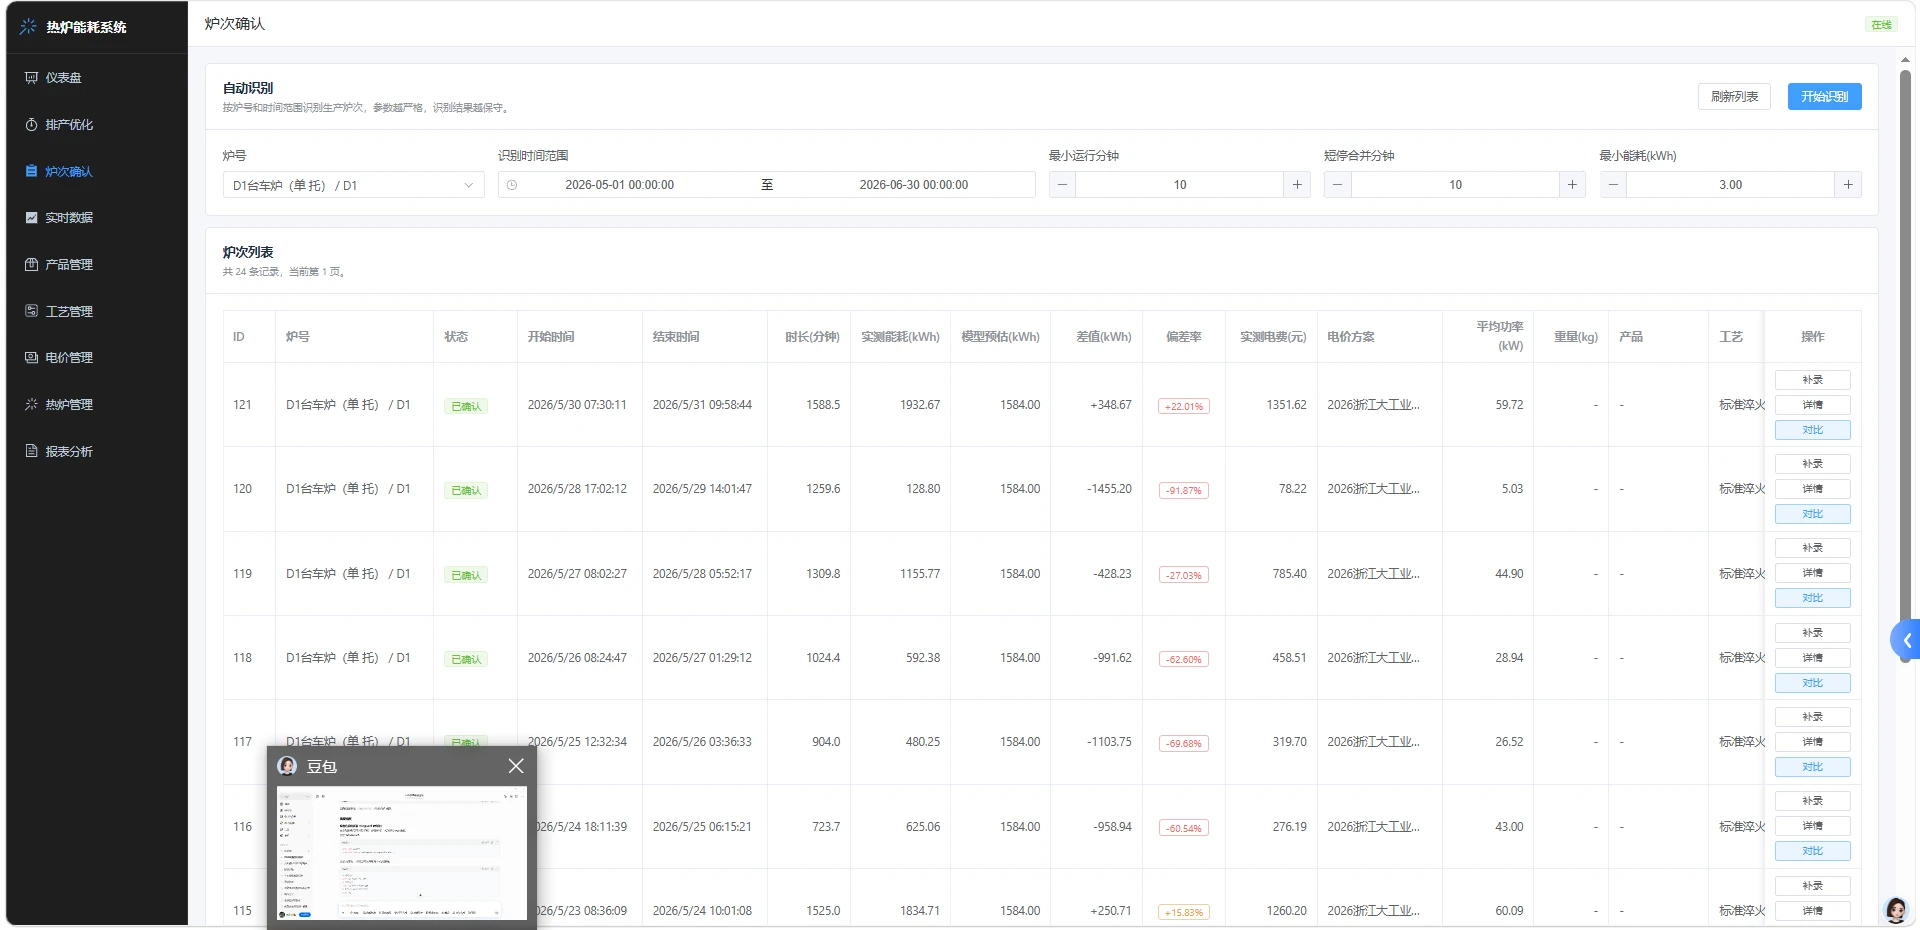Viewport: 1920px width, 930px height.
Task: Click the 豆包 avatar icon in popup
Action: pos(287,766)
